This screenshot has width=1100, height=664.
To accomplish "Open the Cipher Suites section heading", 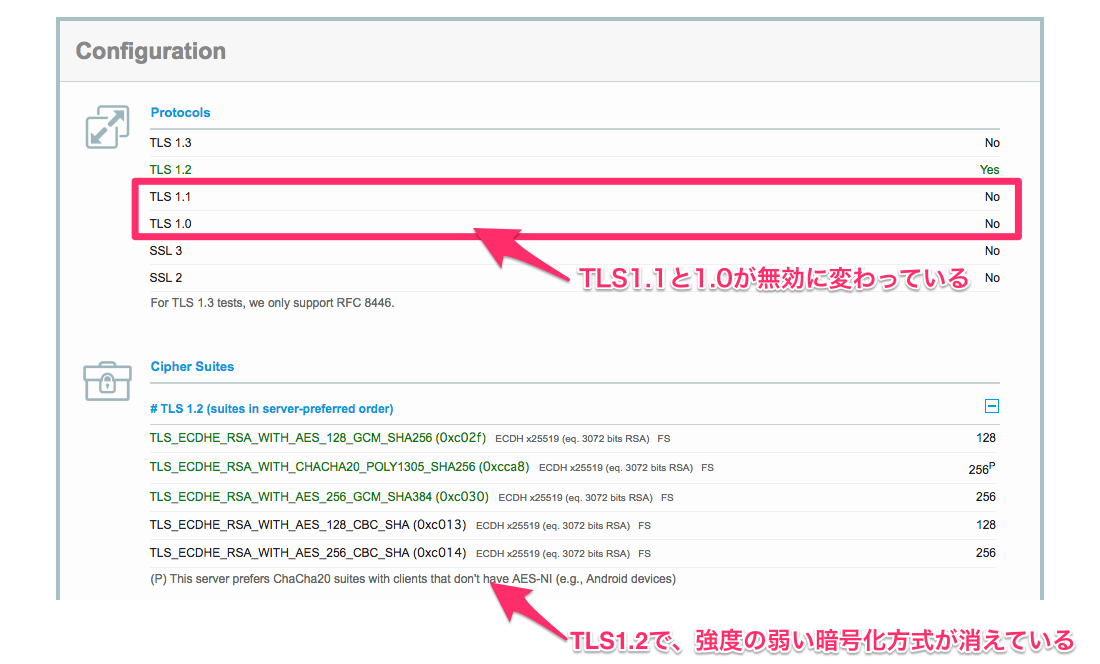I will pos(192,367).
